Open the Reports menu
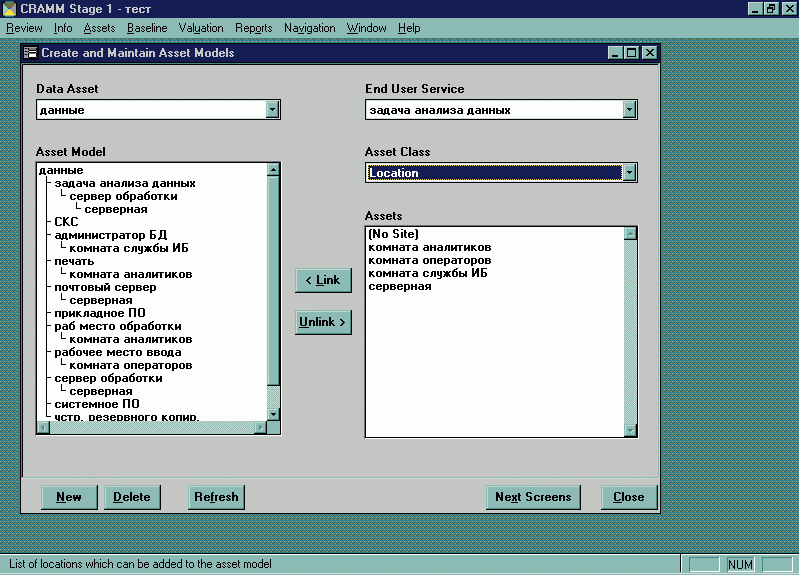 click(253, 28)
